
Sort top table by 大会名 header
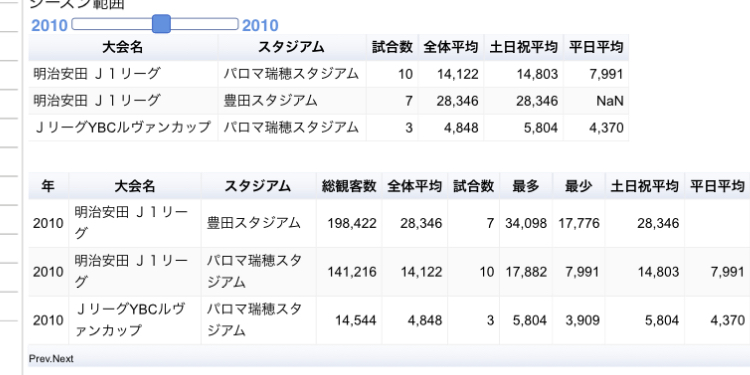click(123, 47)
